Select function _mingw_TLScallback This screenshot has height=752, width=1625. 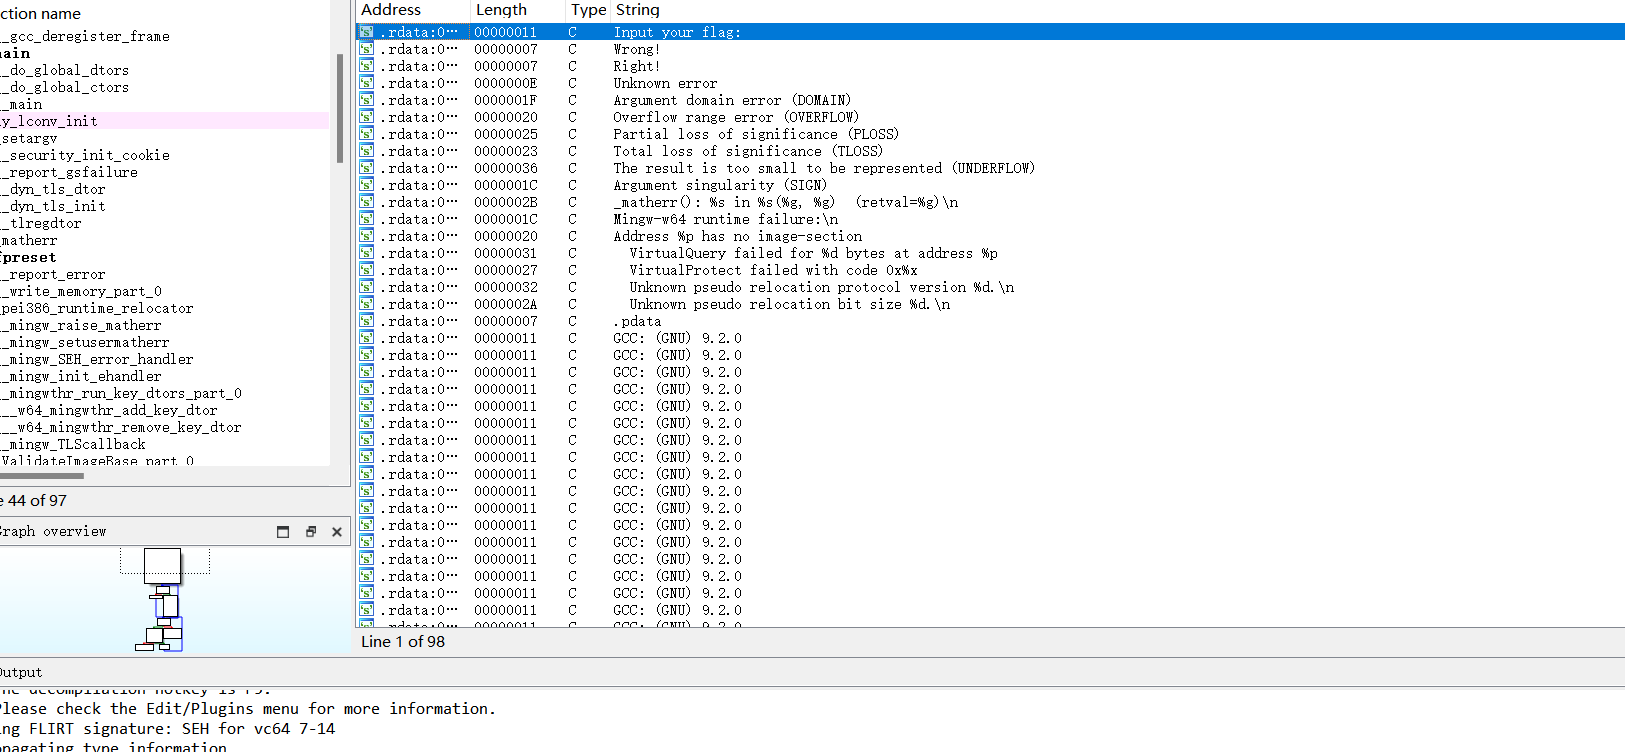[73, 444]
